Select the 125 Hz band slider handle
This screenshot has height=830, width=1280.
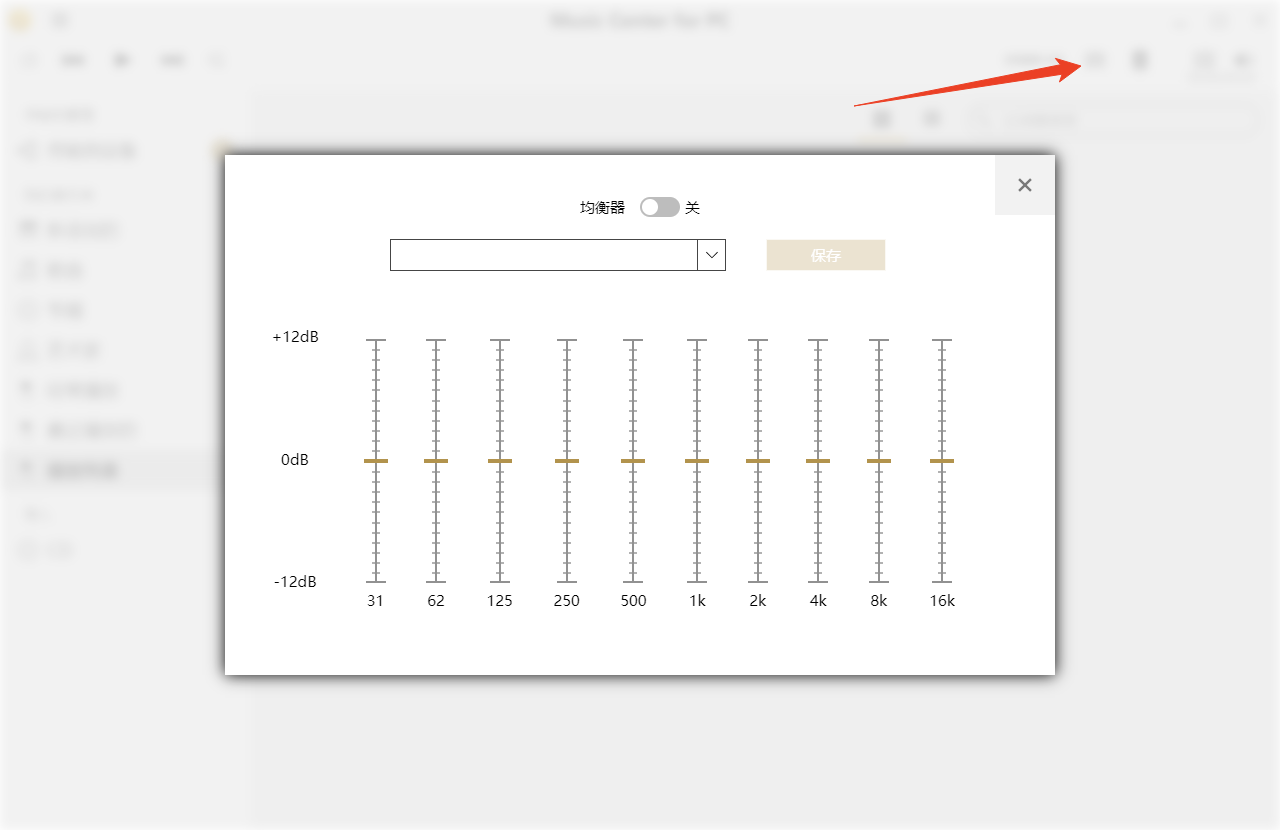(500, 461)
